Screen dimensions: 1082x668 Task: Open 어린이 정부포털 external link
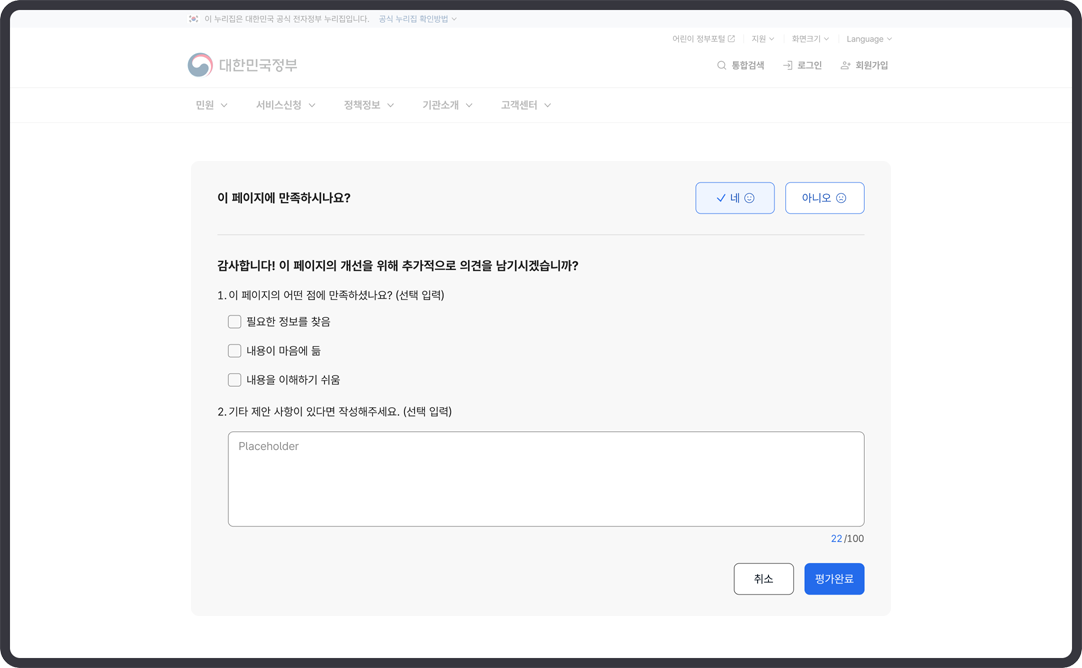(x=703, y=39)
